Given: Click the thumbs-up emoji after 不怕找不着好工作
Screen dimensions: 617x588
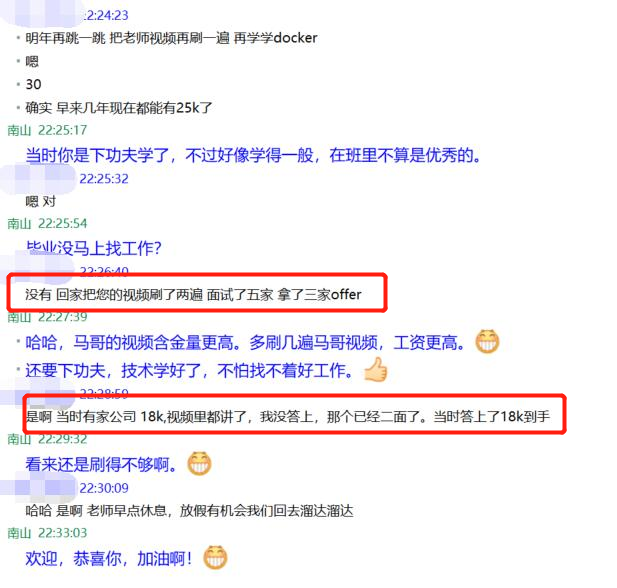Looking at the screenshot, I should point(376,370).
